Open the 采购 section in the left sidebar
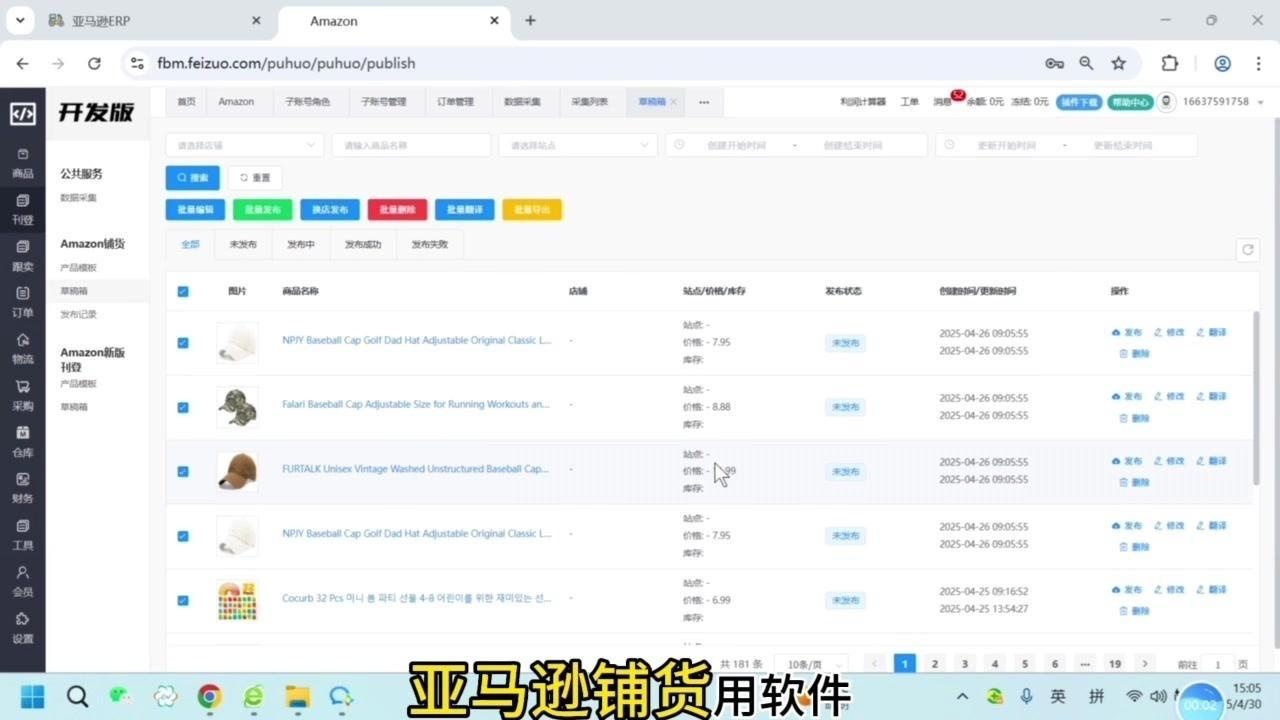This screenshot has height=720, width=1280. pos(22,396)
